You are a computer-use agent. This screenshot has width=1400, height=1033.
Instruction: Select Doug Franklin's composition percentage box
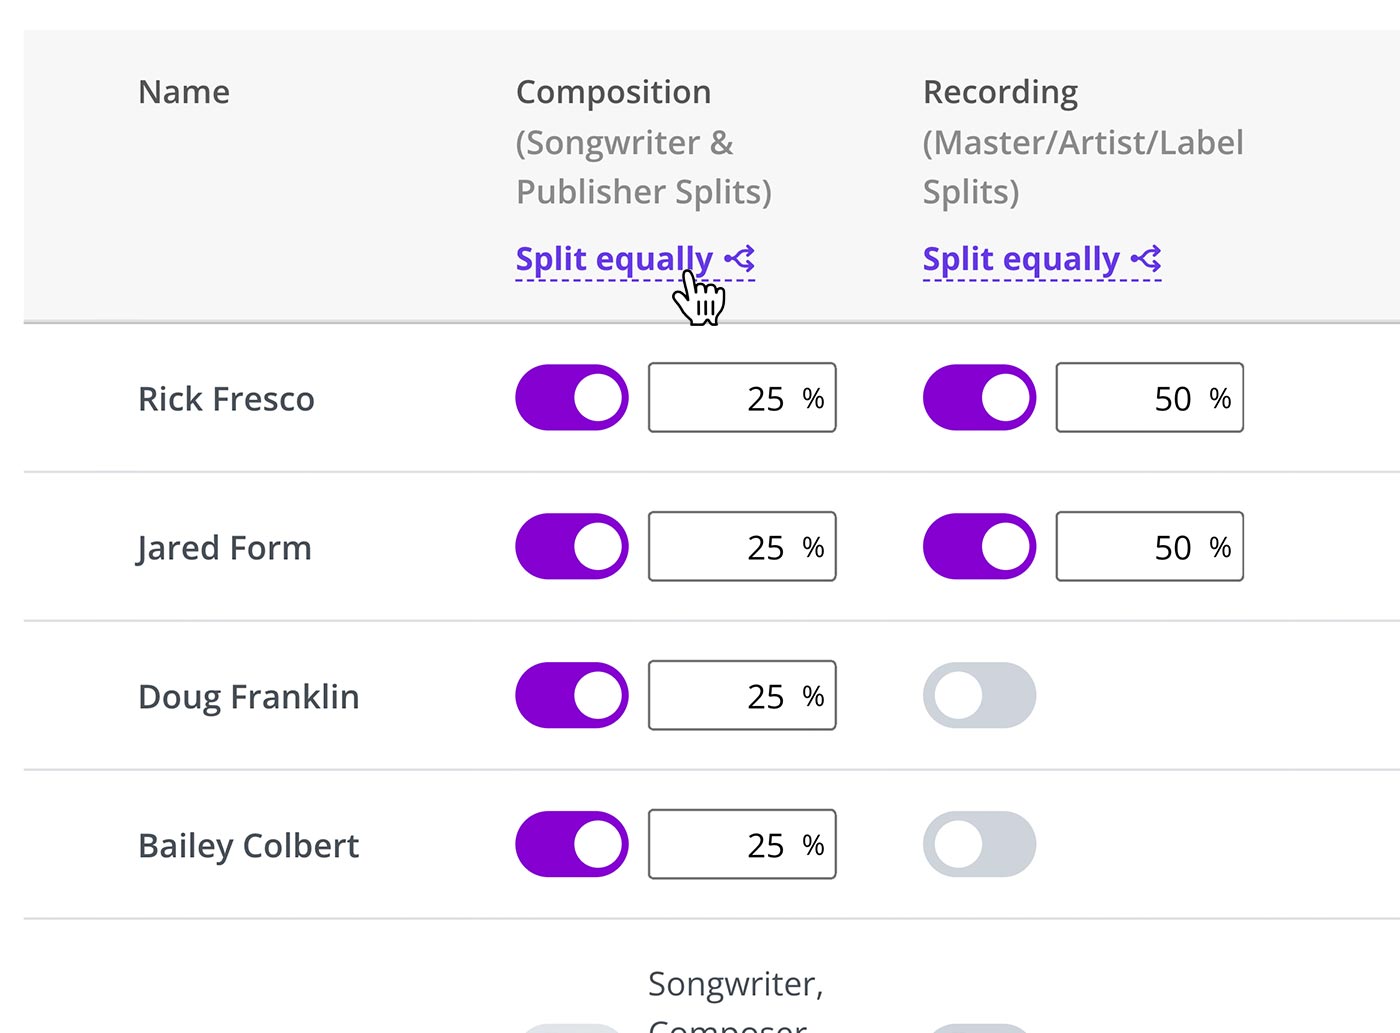[742, 696]
